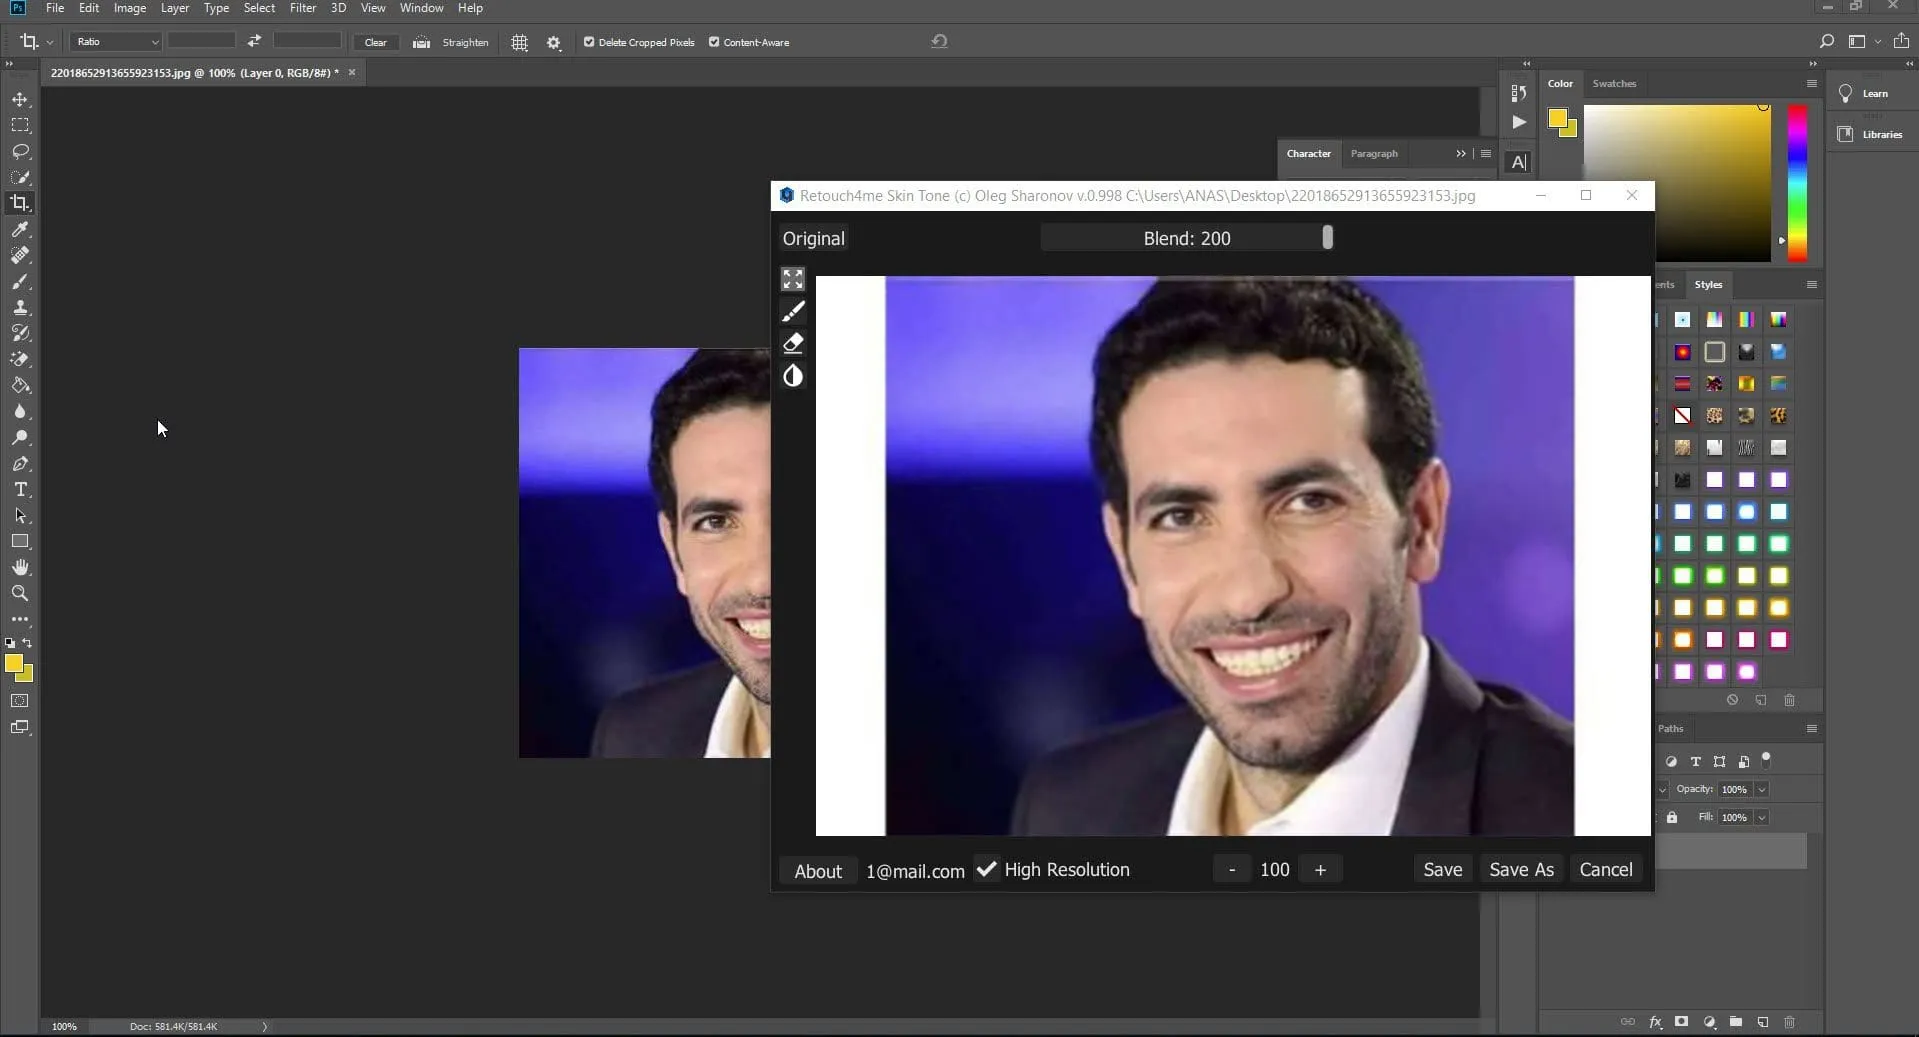Click the Clear button in the options bar
Viewport: 1919px width, 1037px height.
pyautogui.click(x=375, y=42)
